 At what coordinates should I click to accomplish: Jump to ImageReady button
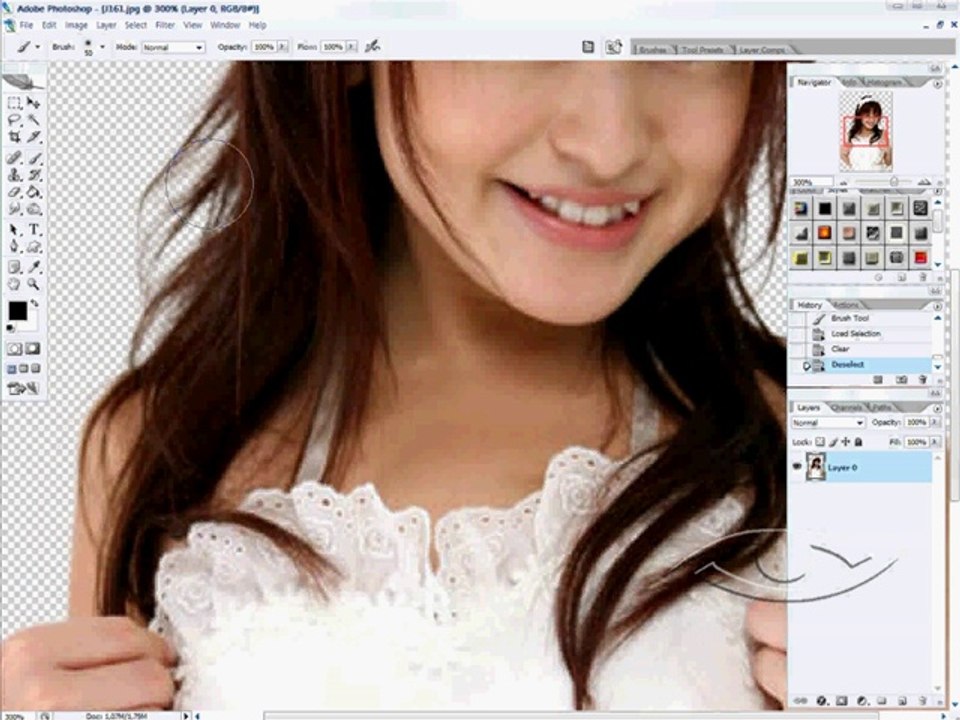23,388
